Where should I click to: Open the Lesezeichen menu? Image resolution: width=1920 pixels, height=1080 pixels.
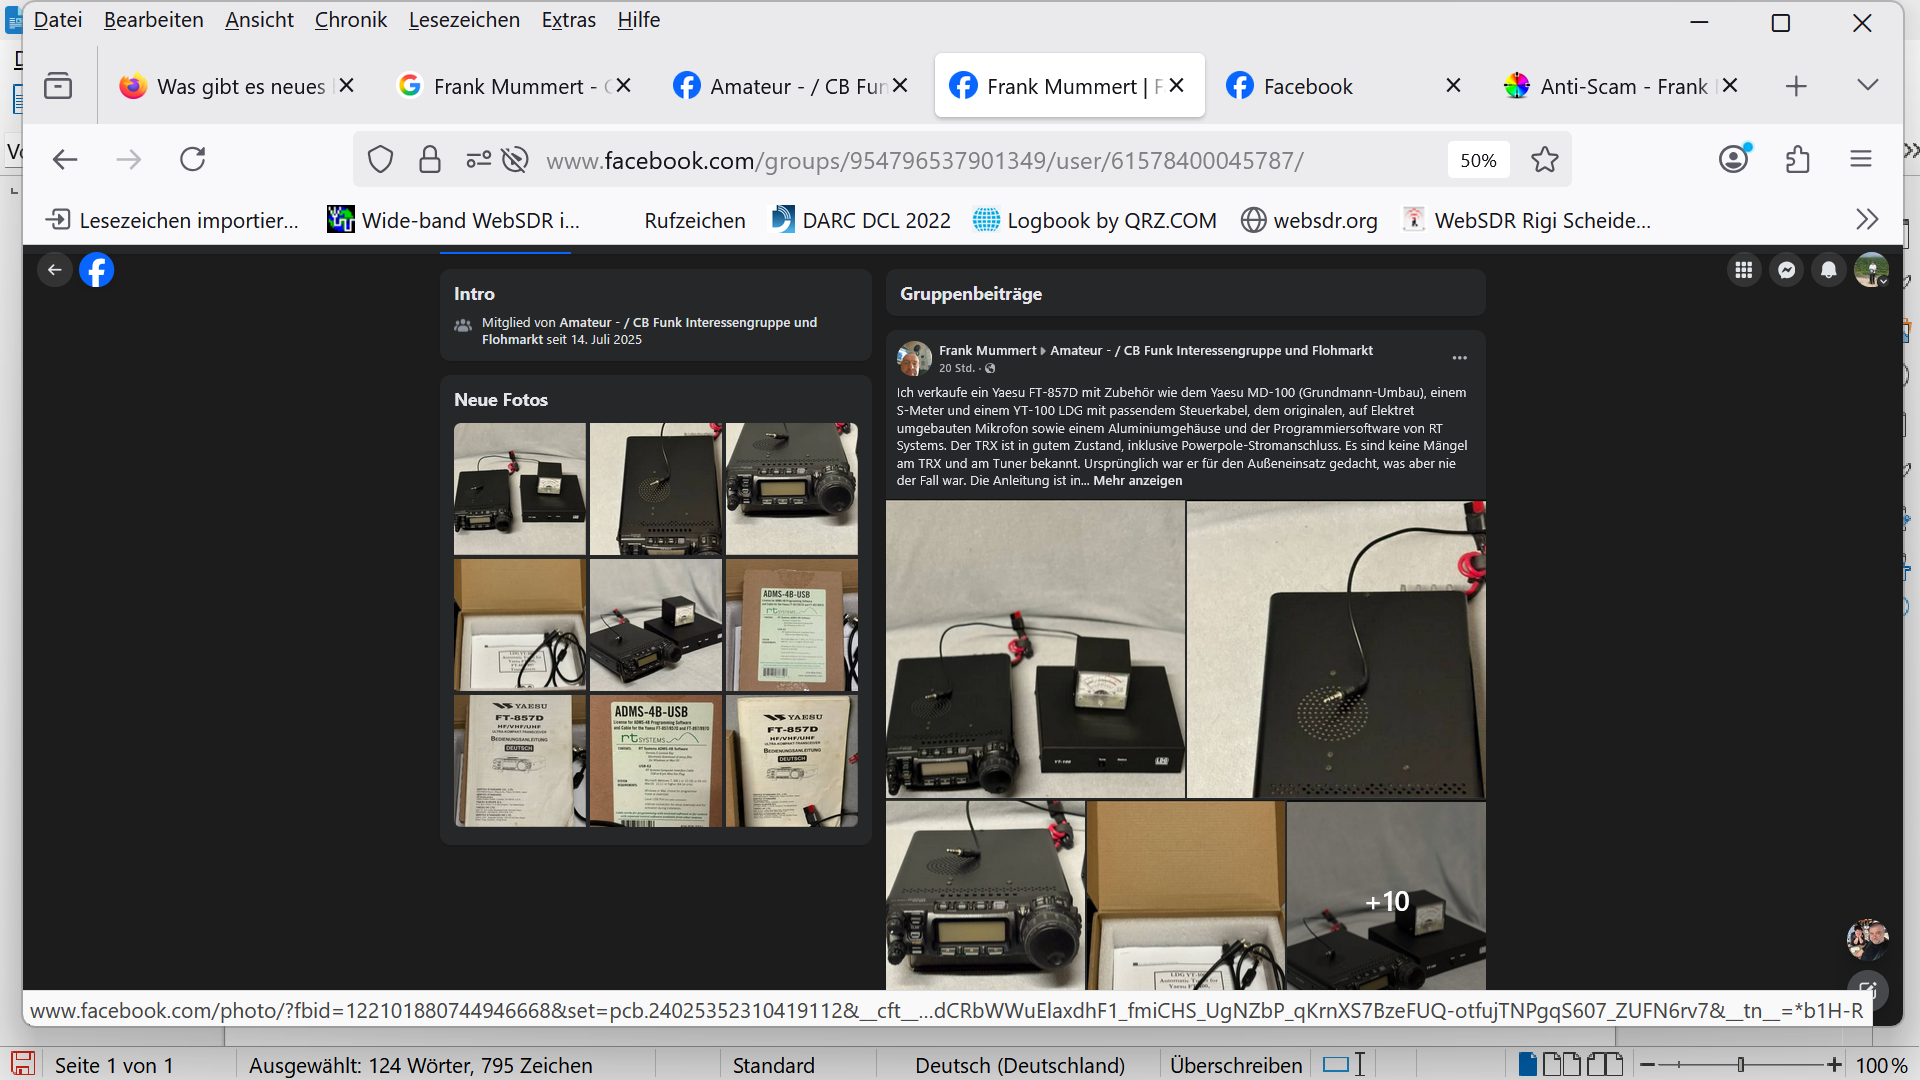pos(464,20)
